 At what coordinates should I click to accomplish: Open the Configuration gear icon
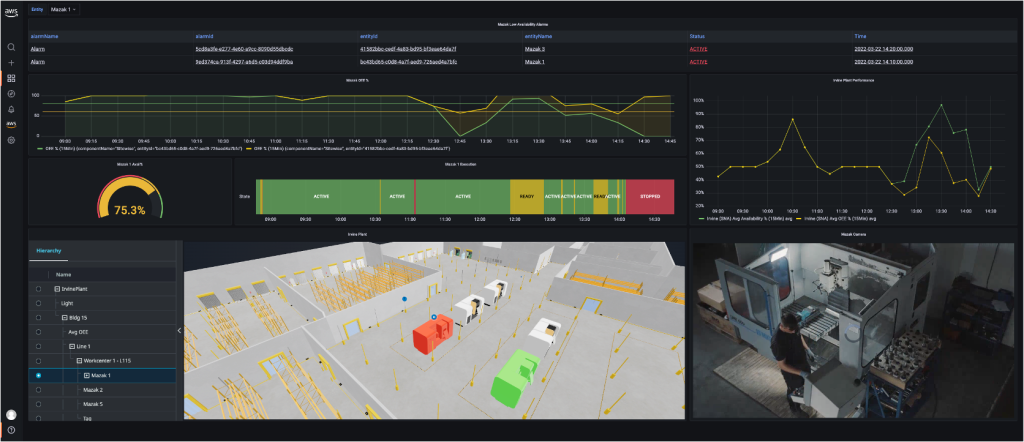(11, 140)
